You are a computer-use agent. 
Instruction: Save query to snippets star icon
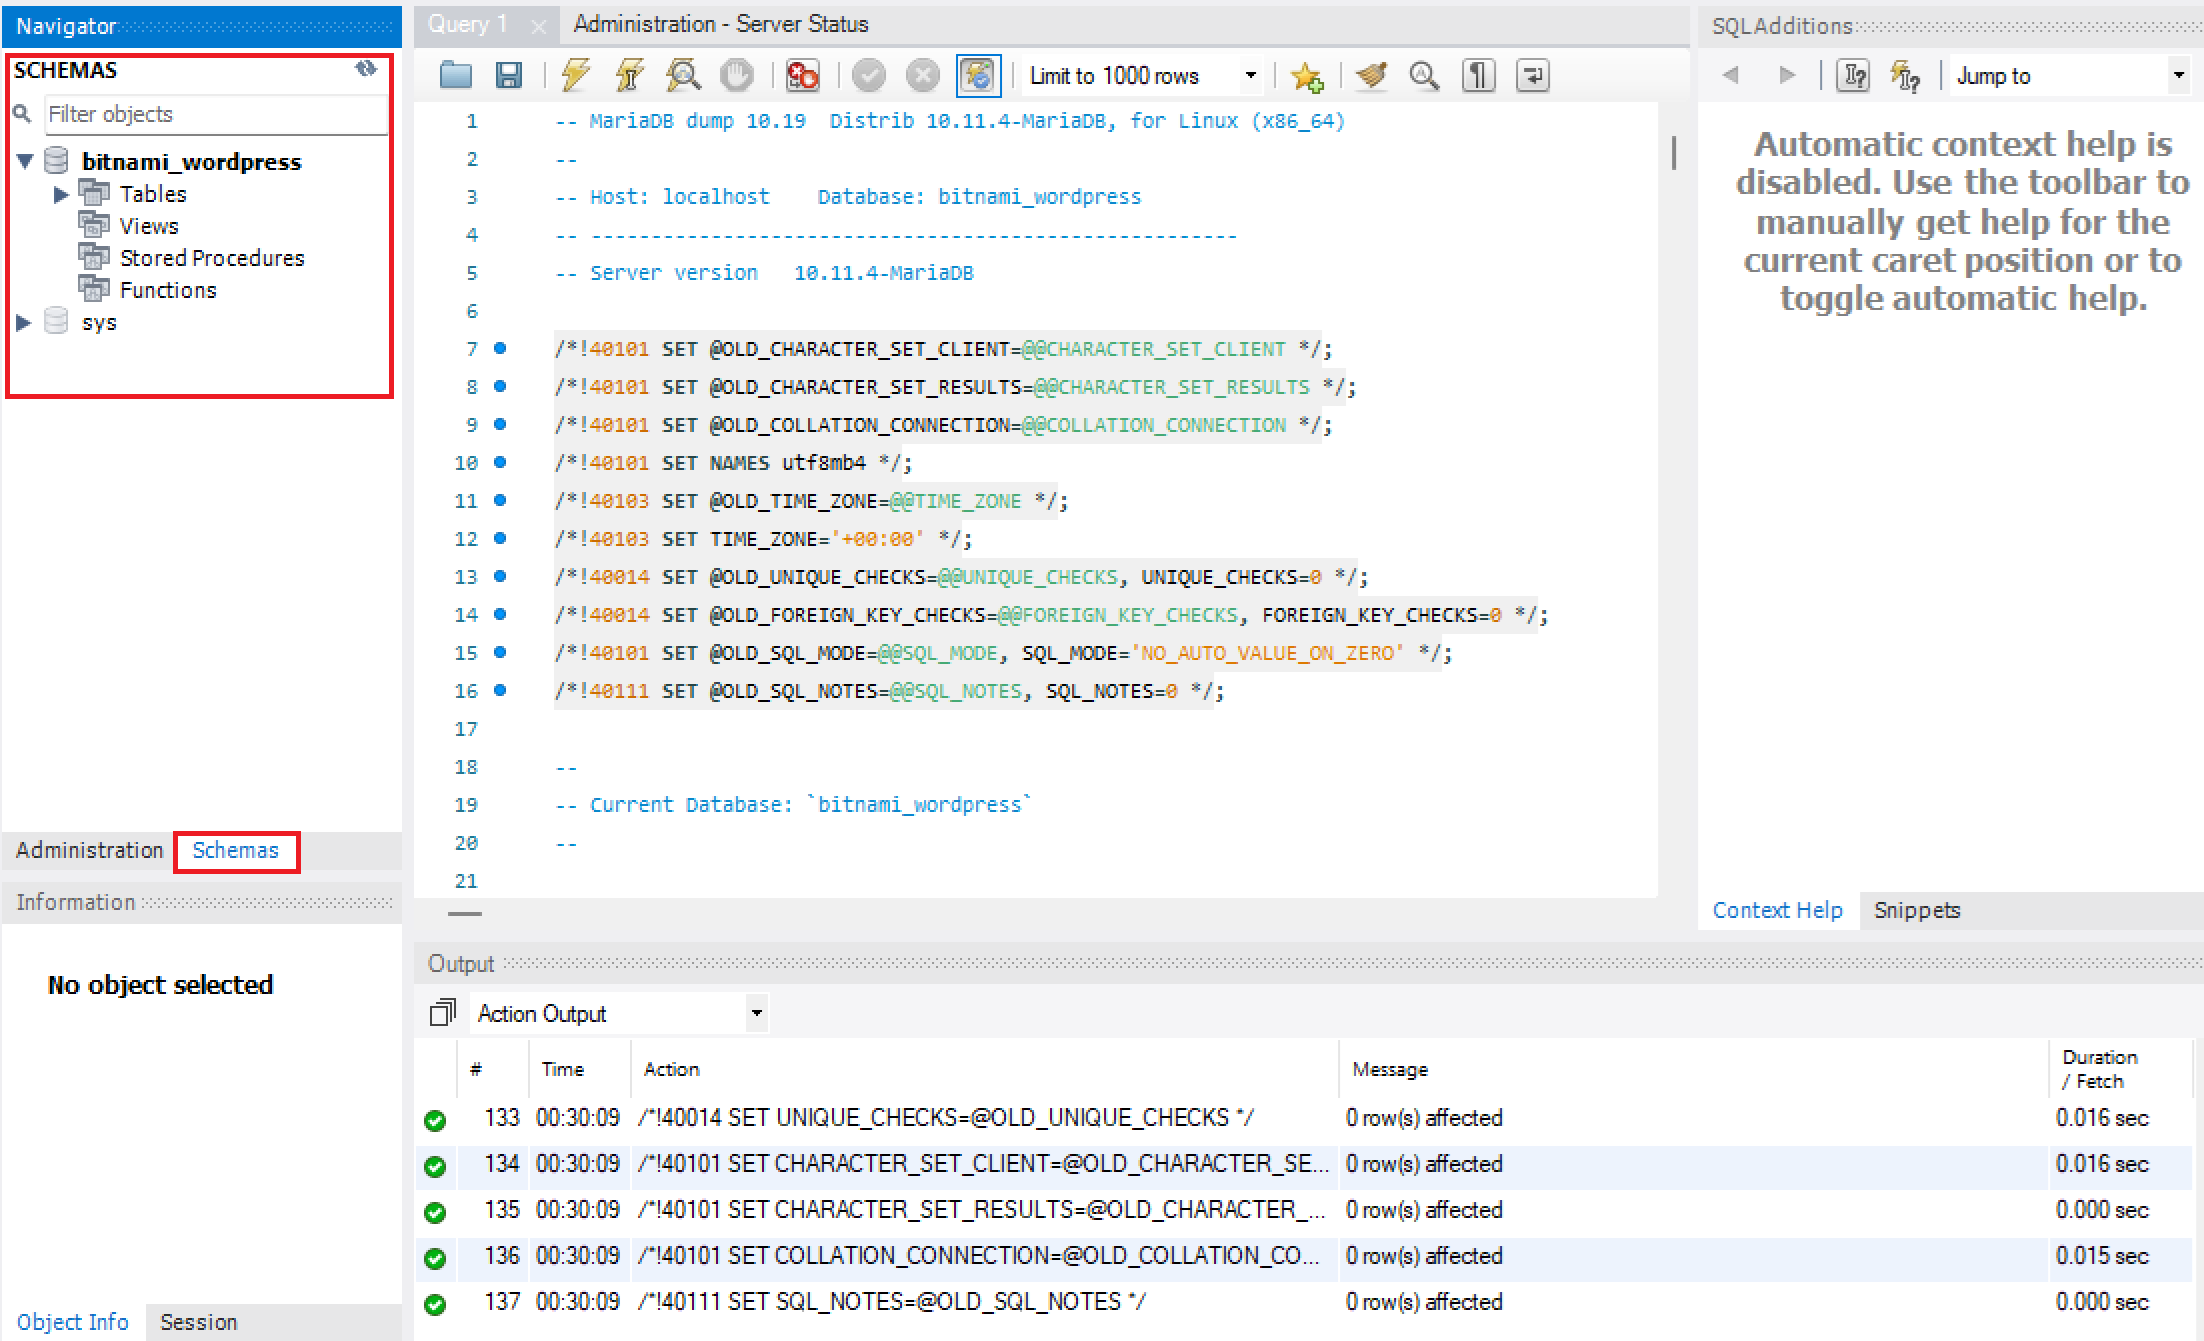tap(1306, 76)
